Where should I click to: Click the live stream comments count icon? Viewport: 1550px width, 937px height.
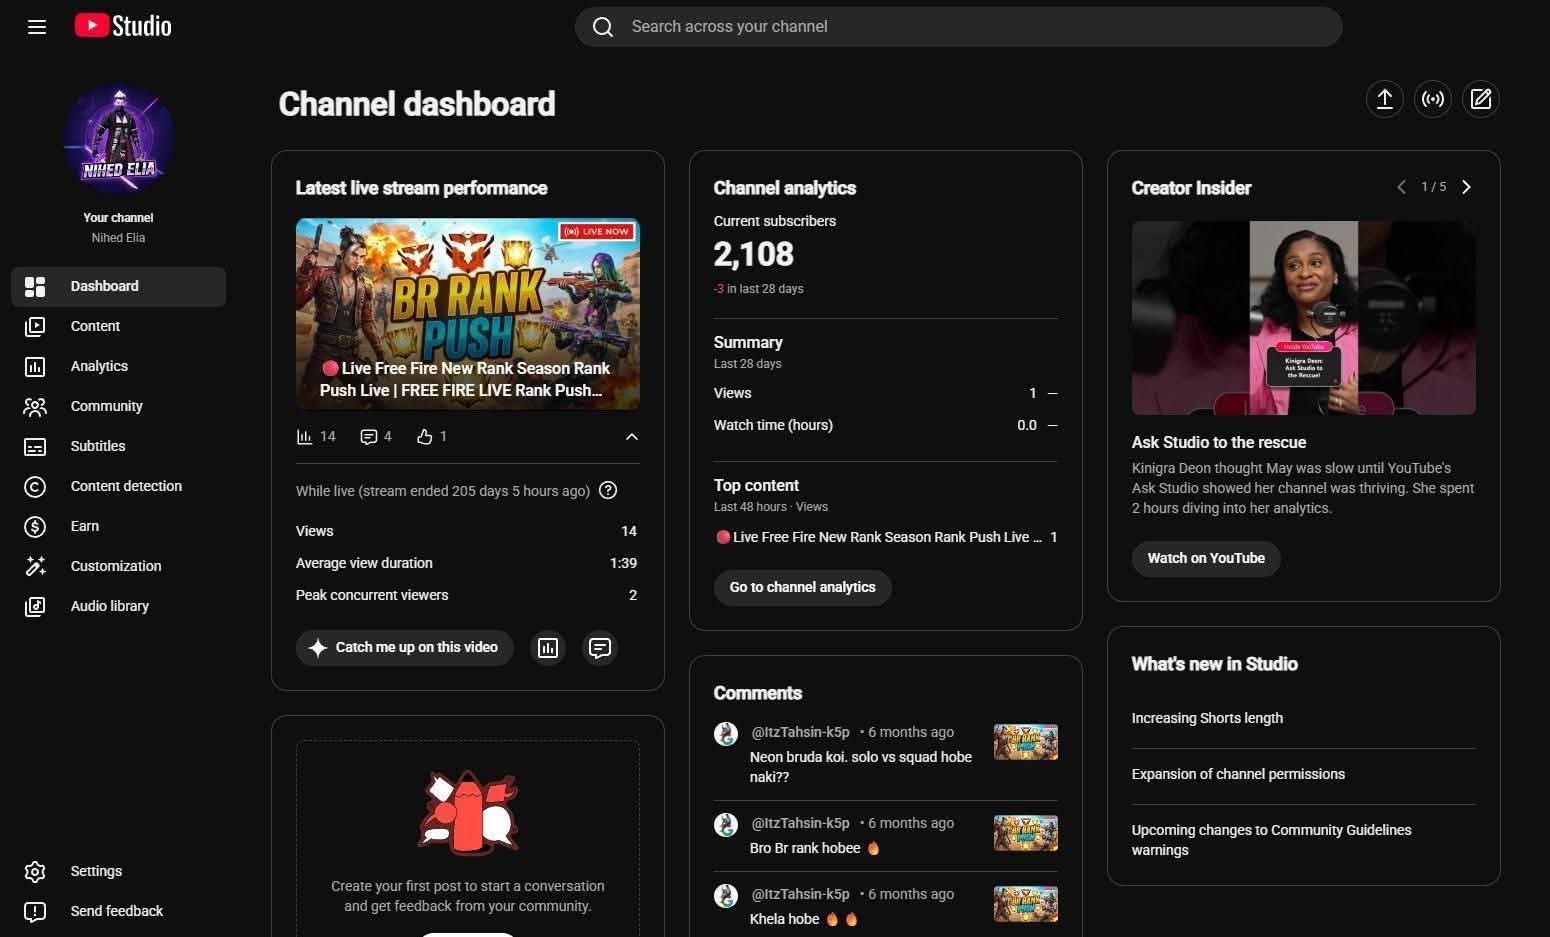pyautogui.click(x=369, y=437)
